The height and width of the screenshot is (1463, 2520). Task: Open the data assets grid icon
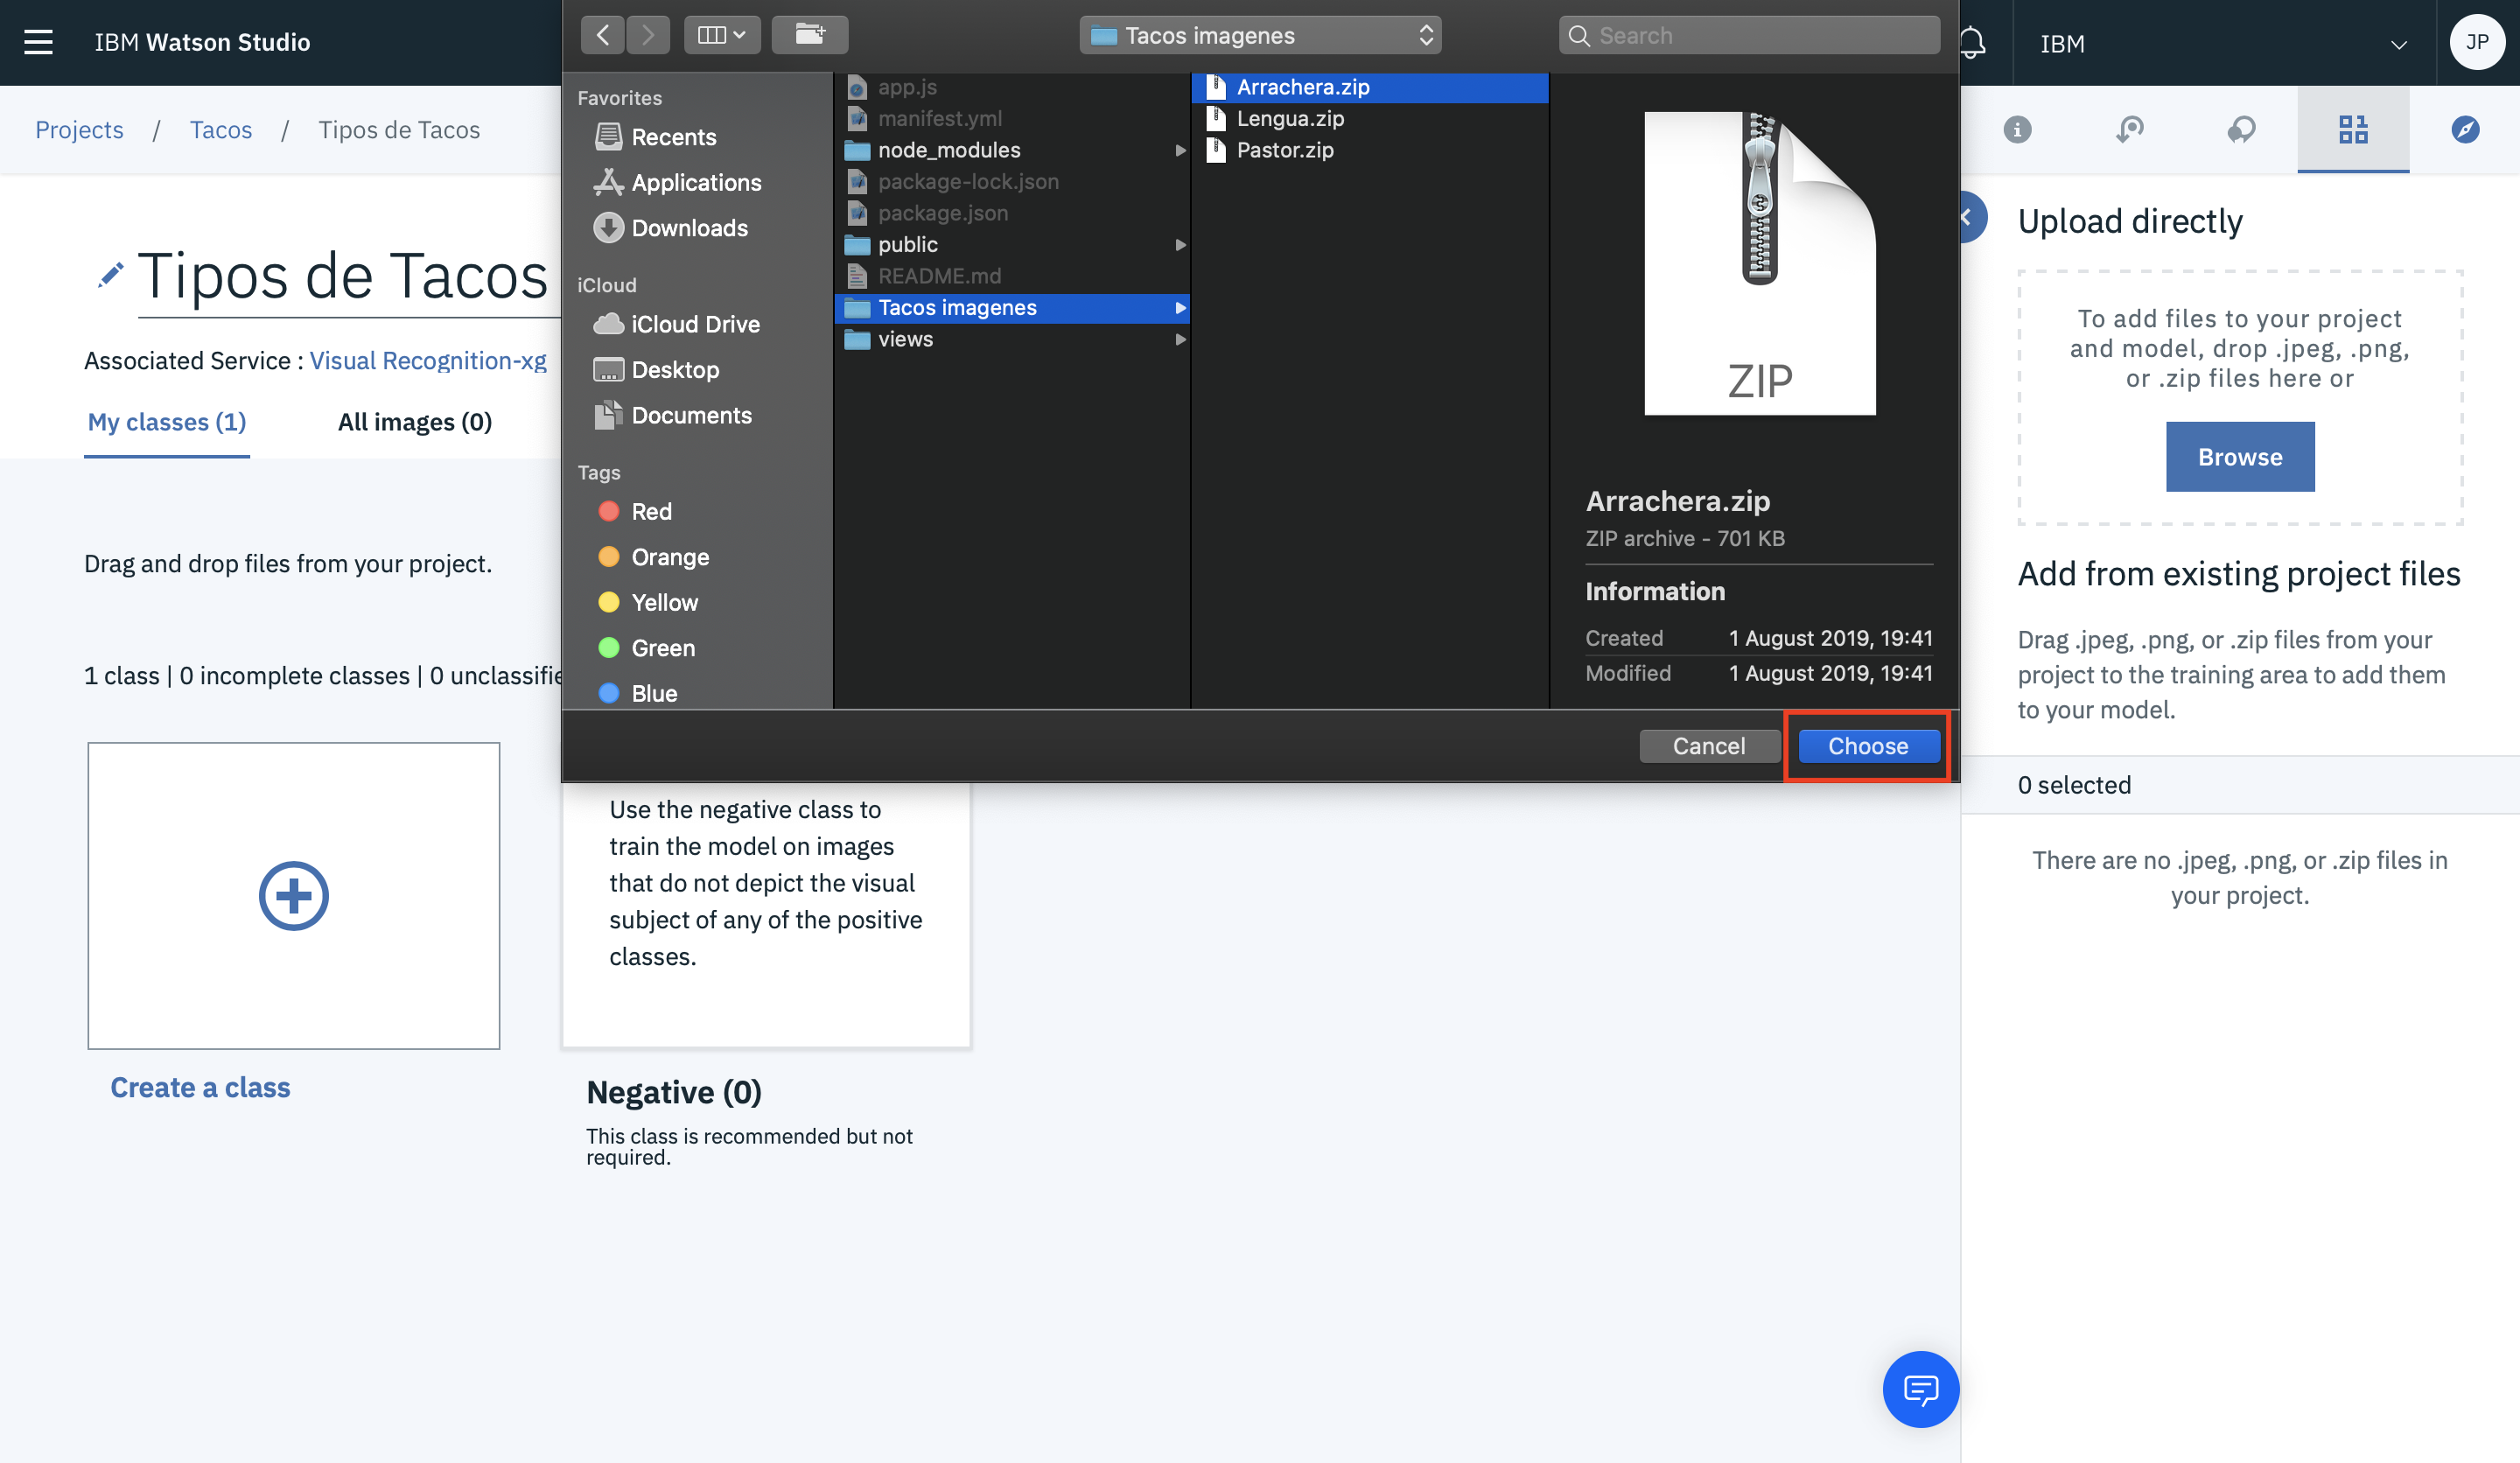[x=2352, y=130]
